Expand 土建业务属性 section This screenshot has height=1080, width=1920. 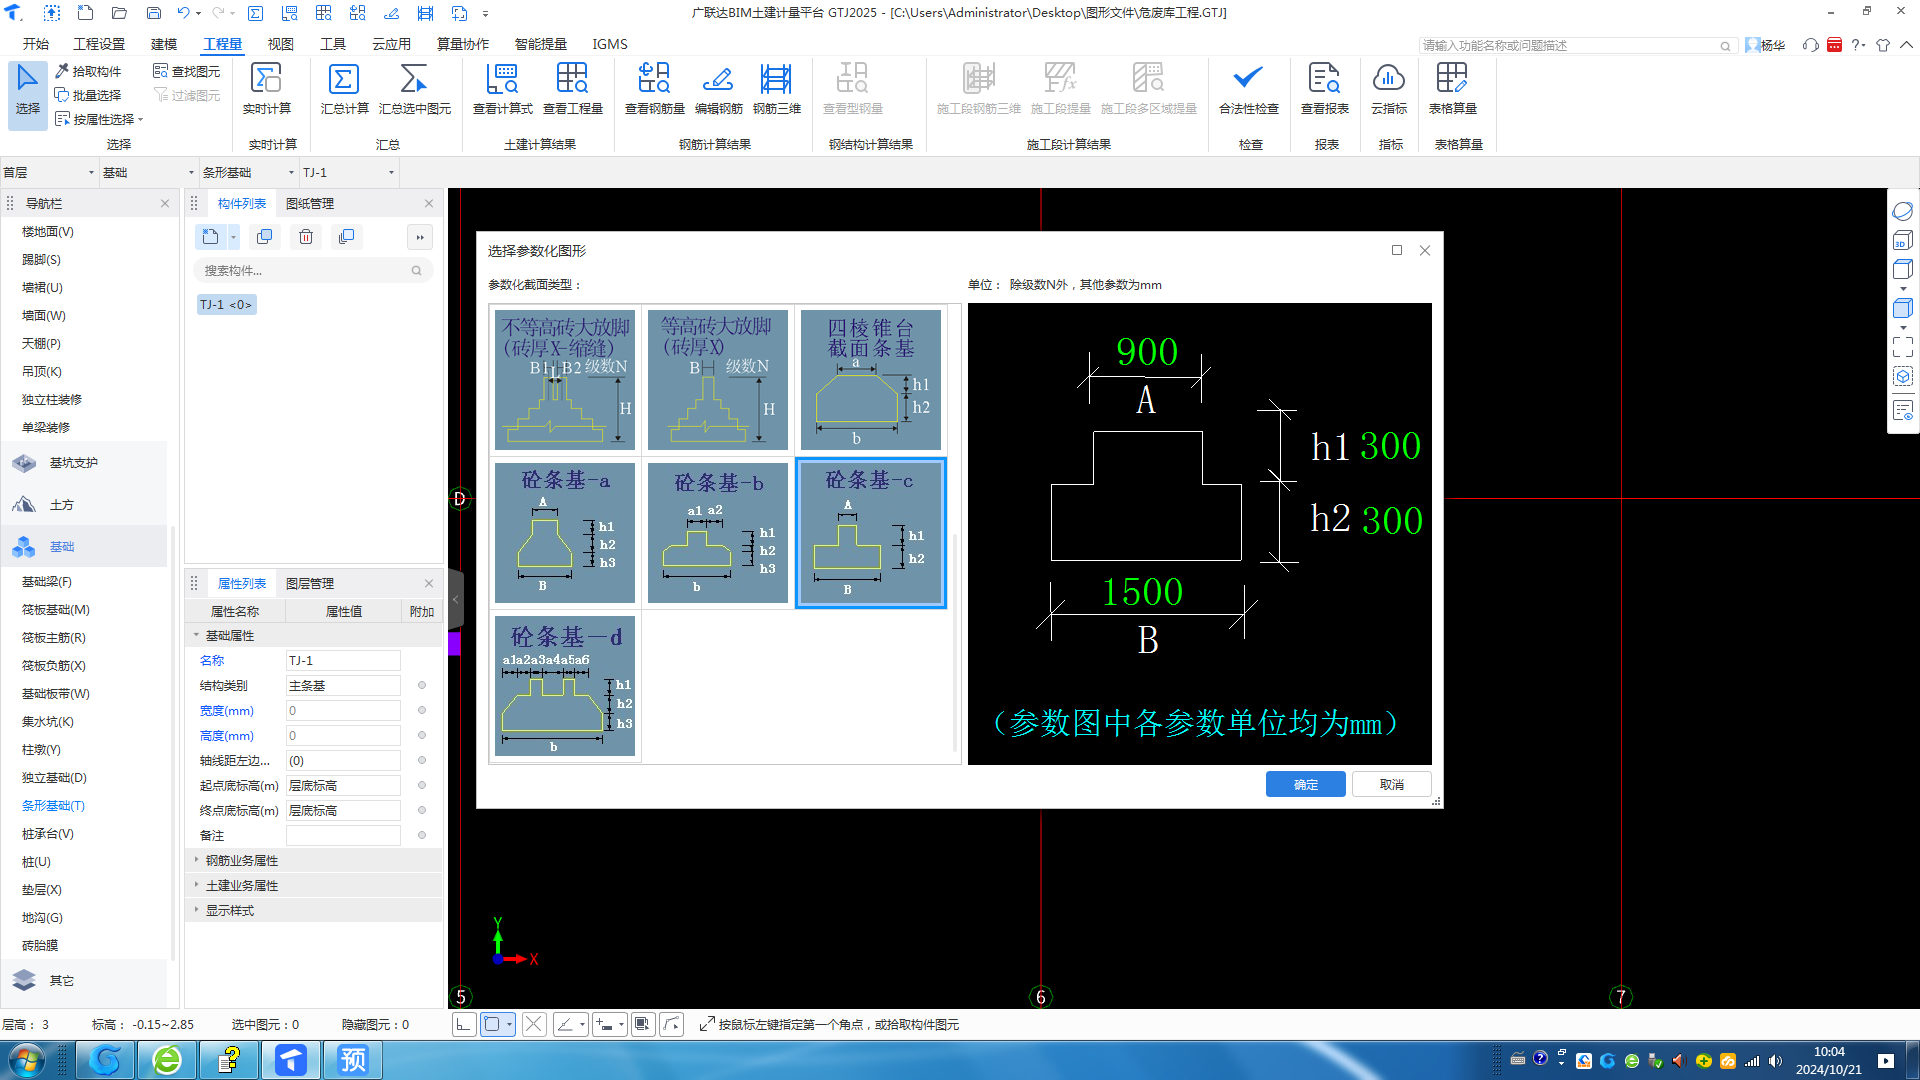[x=197, y=885]
